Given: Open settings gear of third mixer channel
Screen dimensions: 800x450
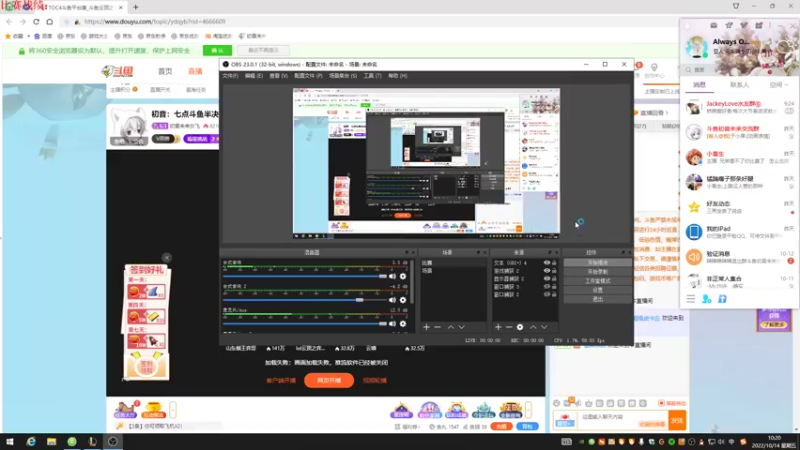Looking at the screenshot, I should (x=403, y=323).
